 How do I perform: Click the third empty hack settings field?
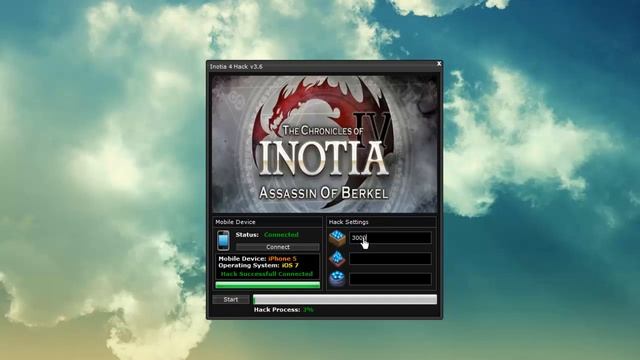pos(390,279)
